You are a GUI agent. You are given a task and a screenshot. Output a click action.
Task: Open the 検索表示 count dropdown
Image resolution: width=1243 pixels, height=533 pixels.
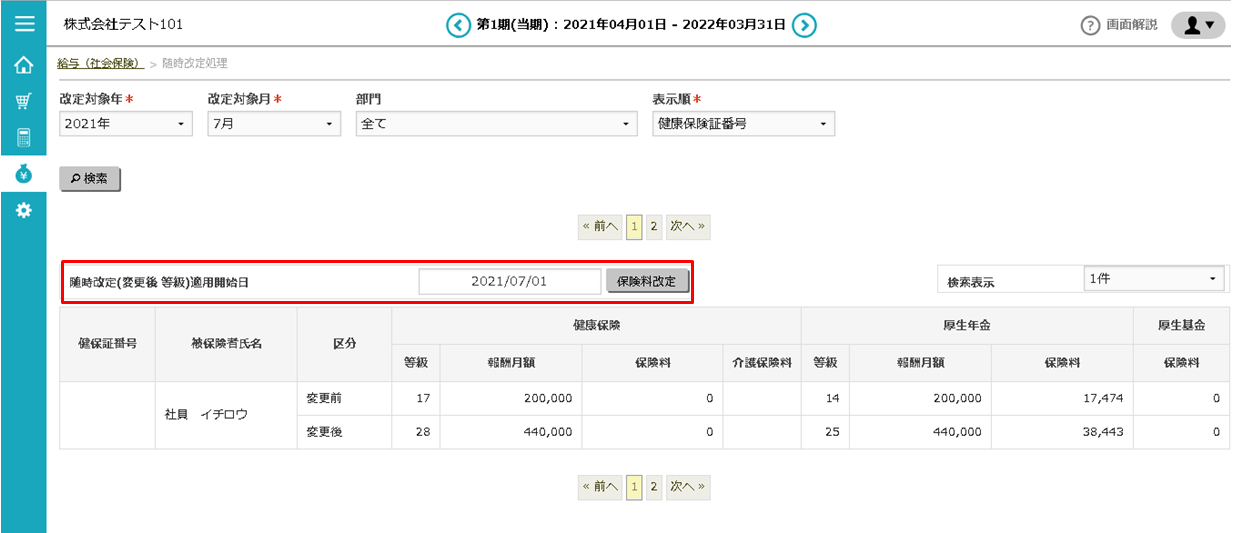(x=1154, y=279)
